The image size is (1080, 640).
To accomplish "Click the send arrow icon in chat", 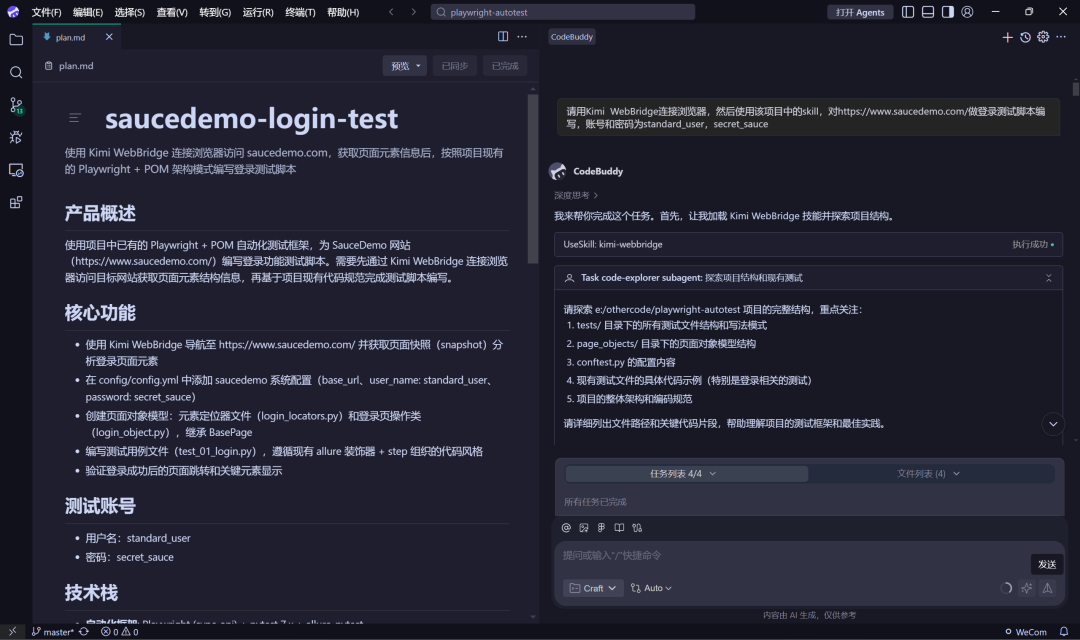I will coord(1047,588).
